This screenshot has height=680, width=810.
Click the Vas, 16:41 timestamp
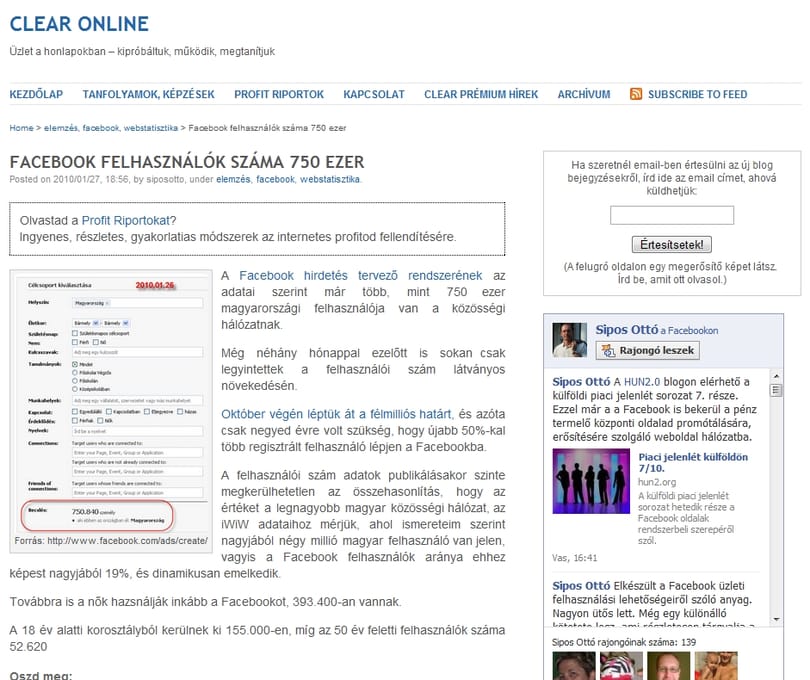point(574,558)
